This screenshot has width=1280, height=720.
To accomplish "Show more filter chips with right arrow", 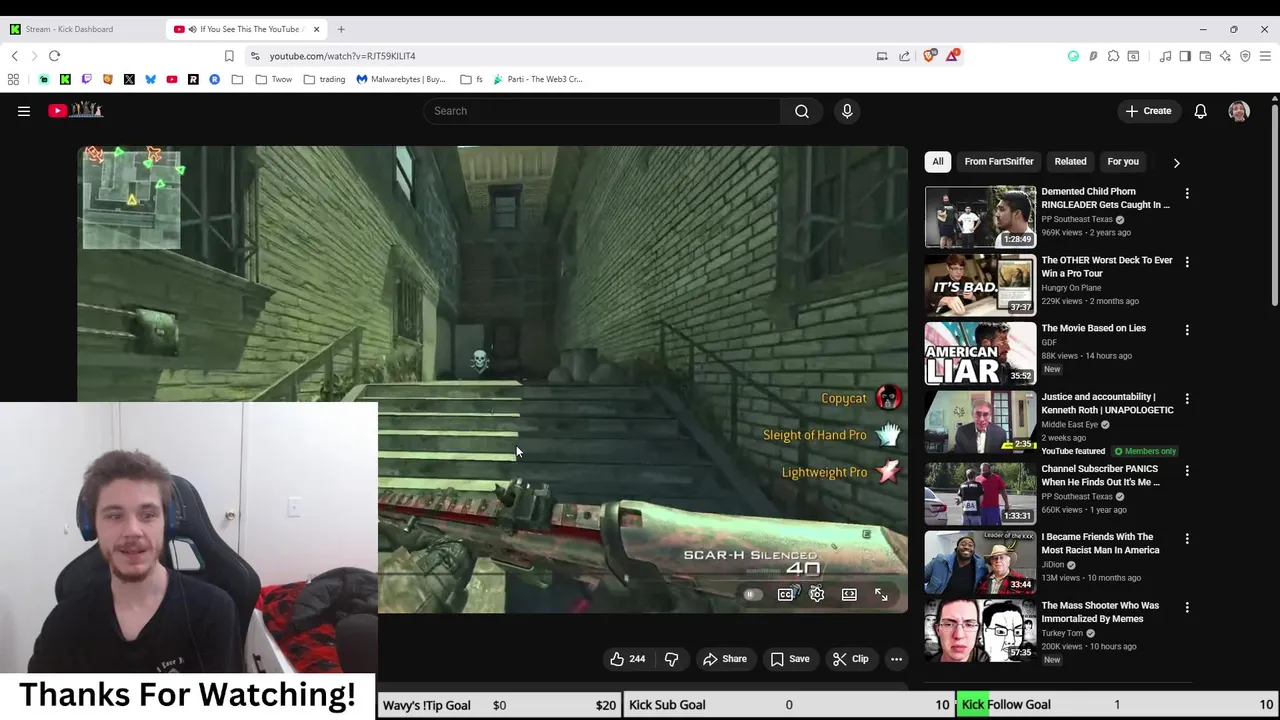I will click(1176, 162).
